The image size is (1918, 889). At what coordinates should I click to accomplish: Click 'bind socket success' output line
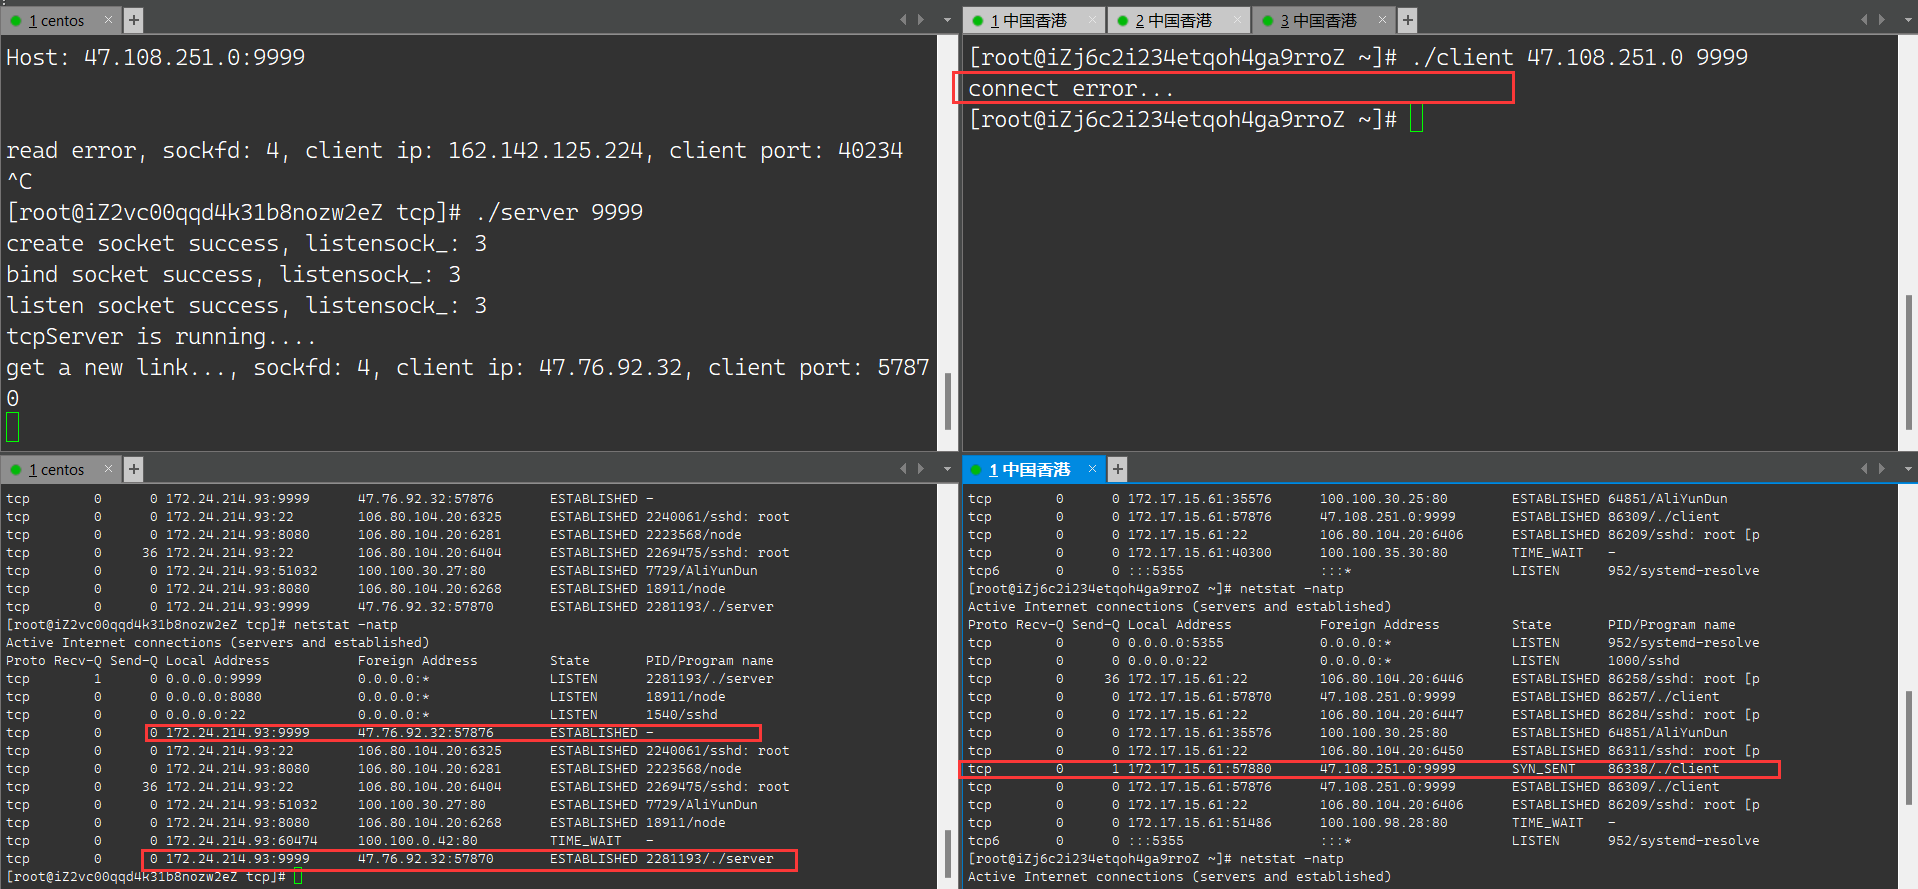click(x=234, y=274)
